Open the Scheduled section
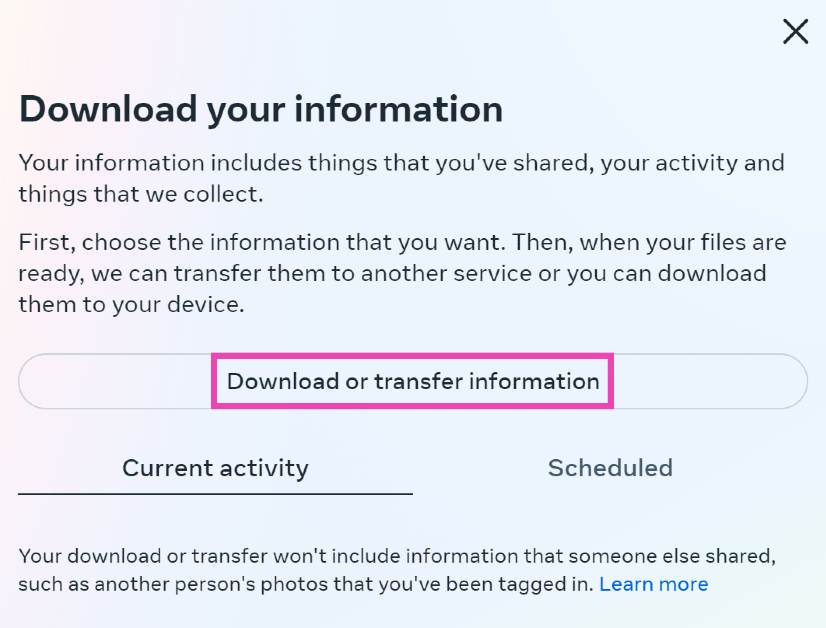The height and width of the screenshot is (628, 826). pyautogui.click(x=610, y=468)
